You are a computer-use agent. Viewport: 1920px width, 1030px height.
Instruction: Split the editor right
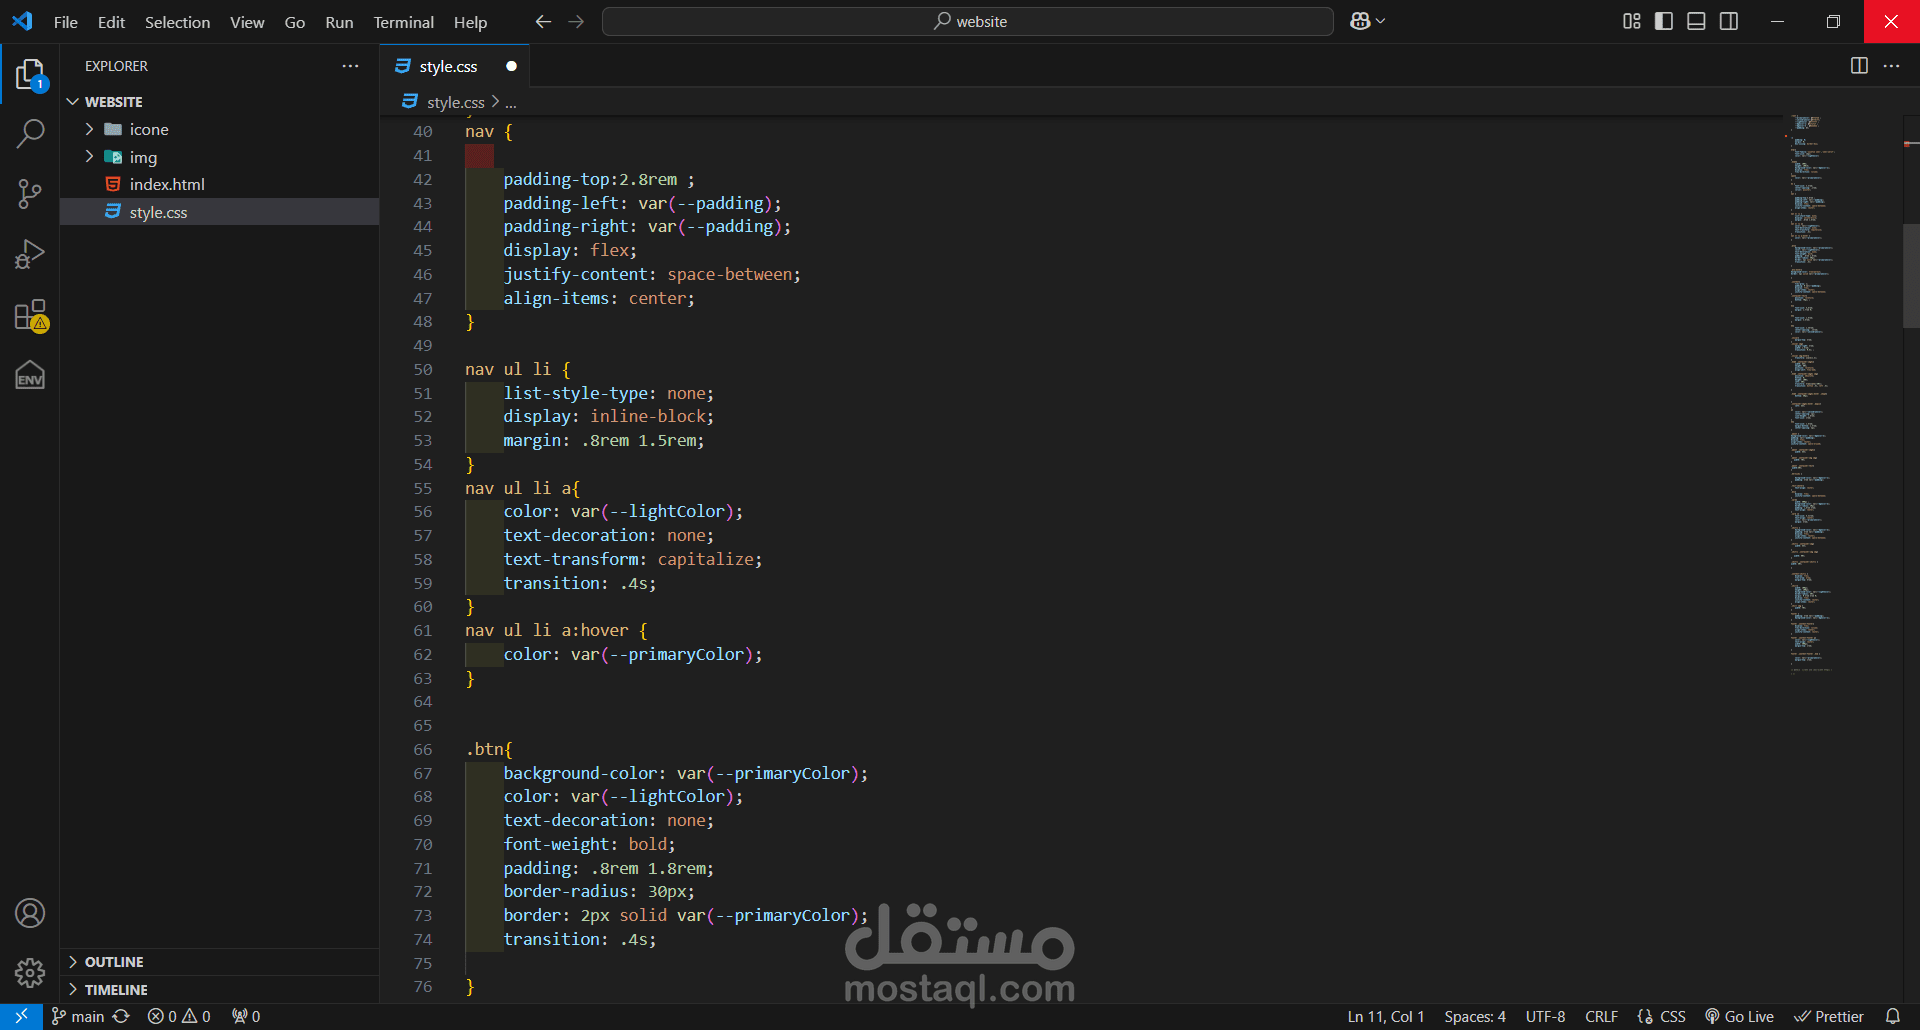click(x=1859, y=66)
